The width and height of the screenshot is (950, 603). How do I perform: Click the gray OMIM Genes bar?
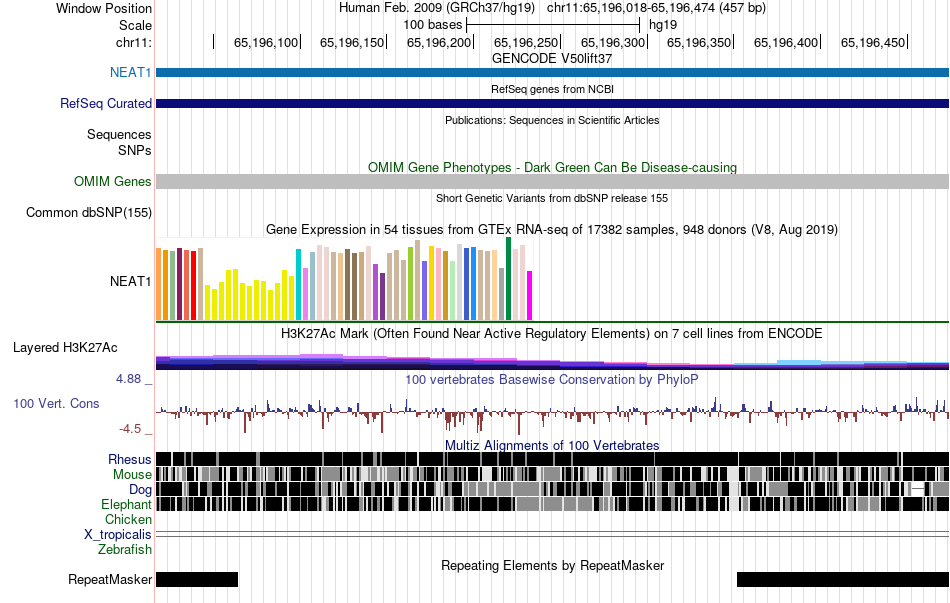click(x=552, y=182)
